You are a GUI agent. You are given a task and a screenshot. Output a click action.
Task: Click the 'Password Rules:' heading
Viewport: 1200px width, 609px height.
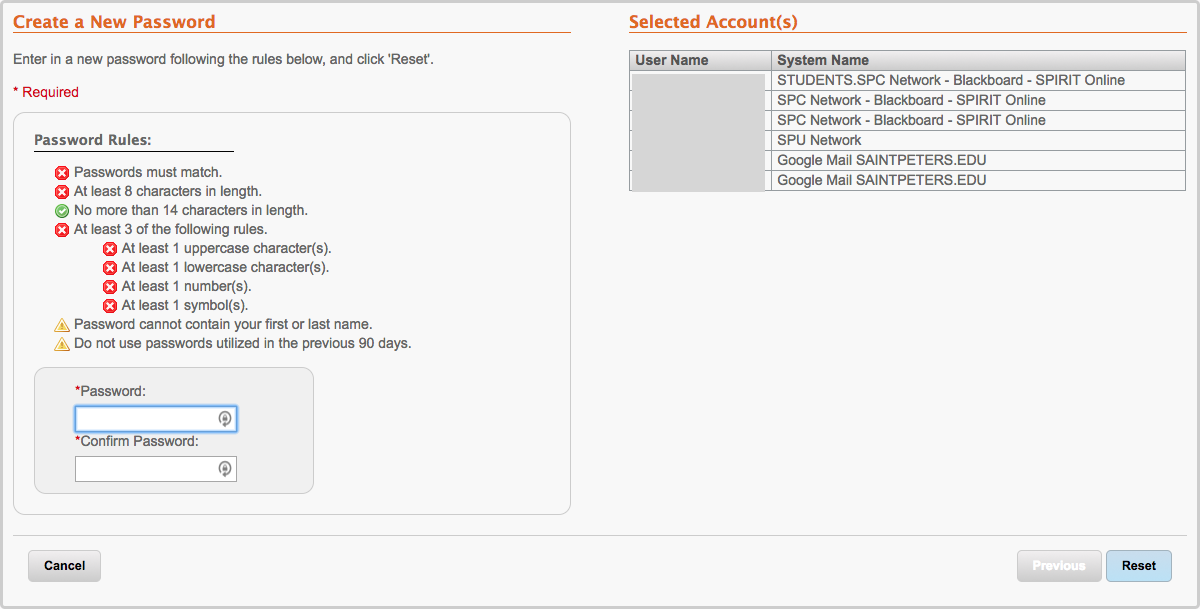click(x=93, y=140)
